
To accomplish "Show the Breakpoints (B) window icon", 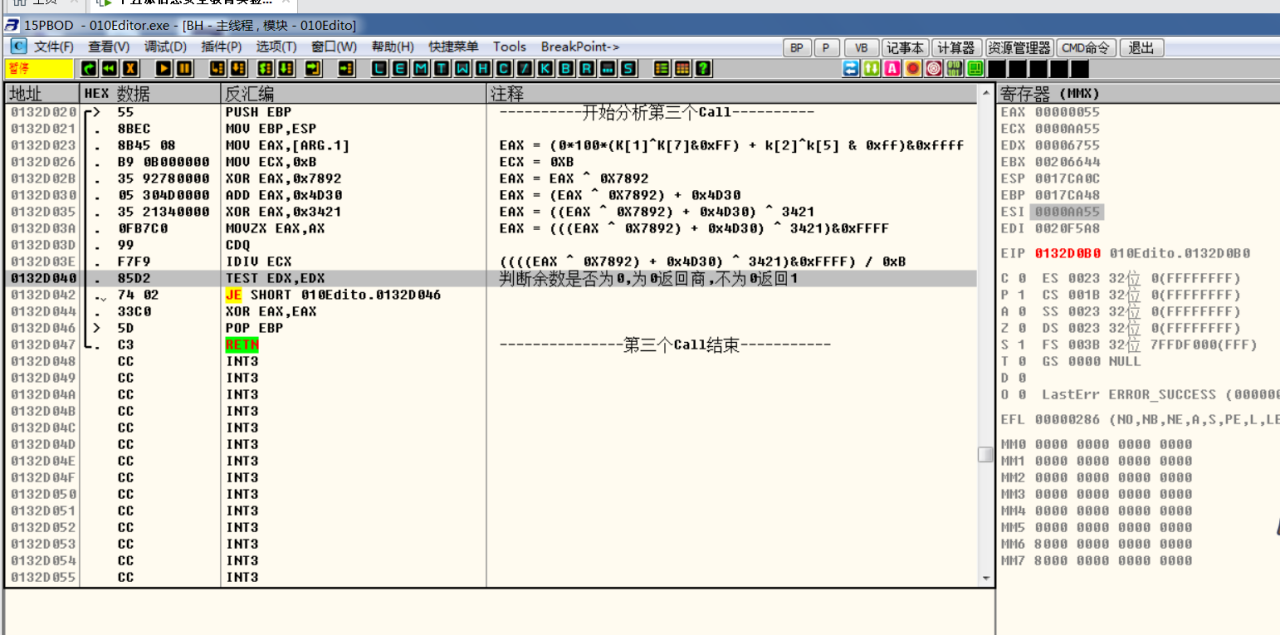I will point(566,69).
